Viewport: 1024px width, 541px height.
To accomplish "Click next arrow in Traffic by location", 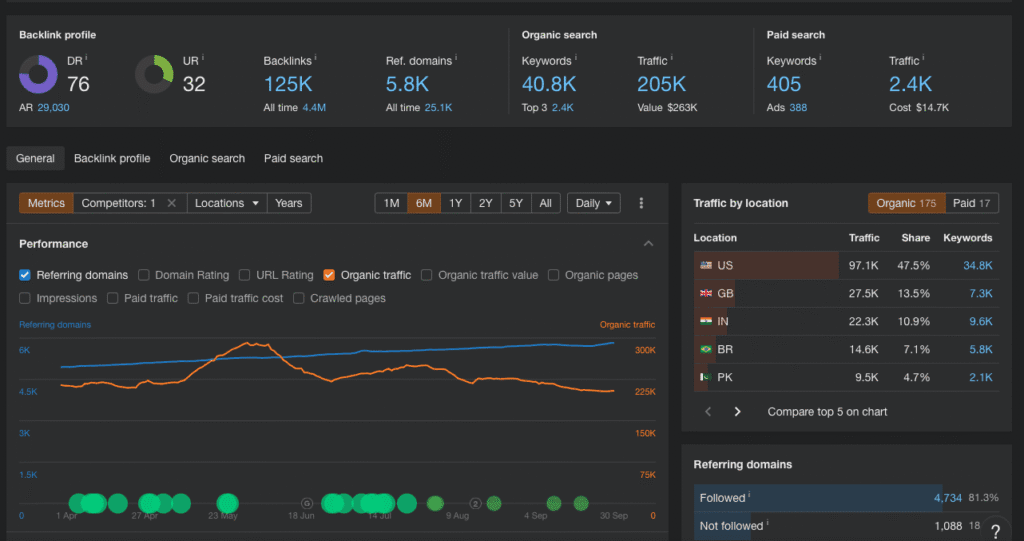I will click(x=738, y=411).
